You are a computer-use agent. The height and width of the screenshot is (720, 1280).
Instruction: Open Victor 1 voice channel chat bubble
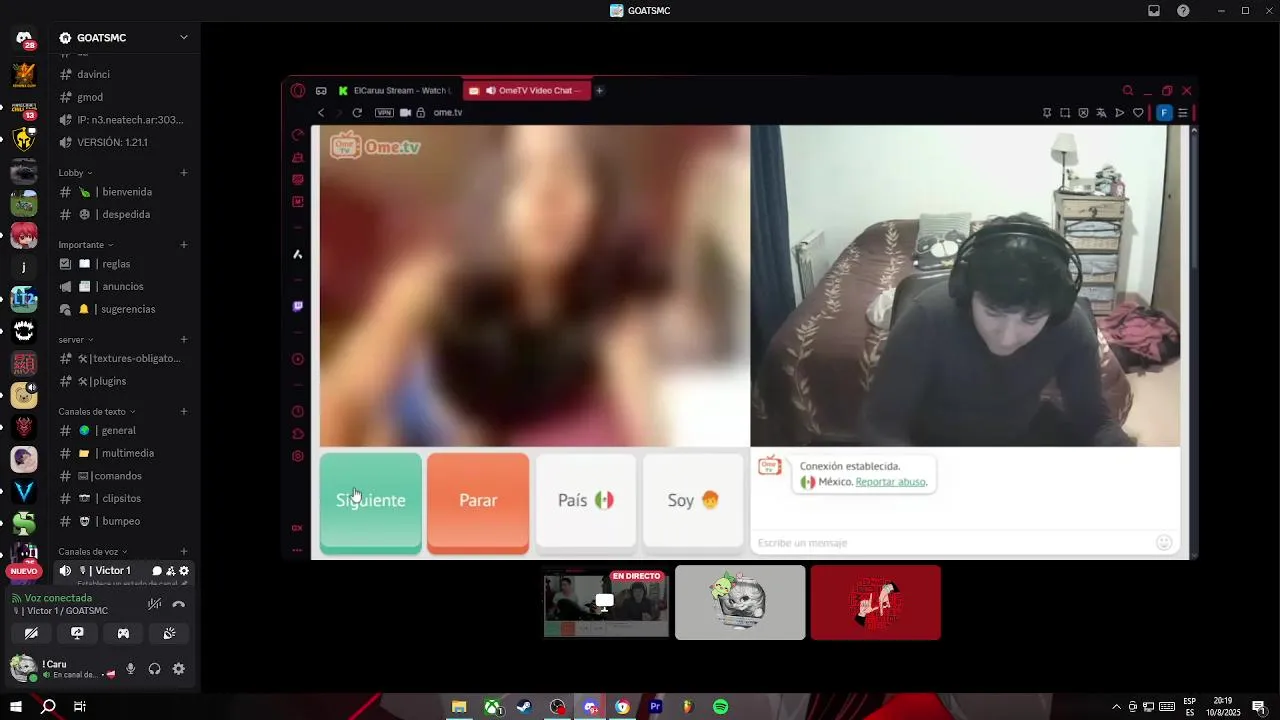point(157,571)
